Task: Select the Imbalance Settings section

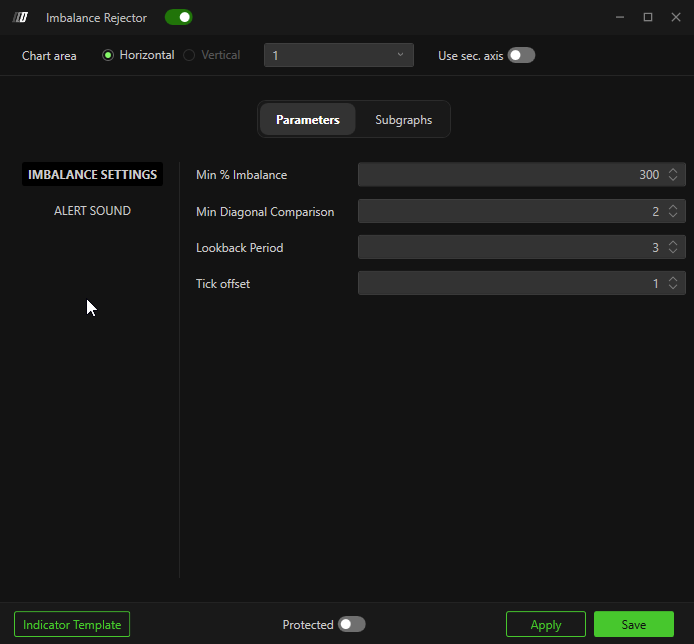Action: [92, 174]
